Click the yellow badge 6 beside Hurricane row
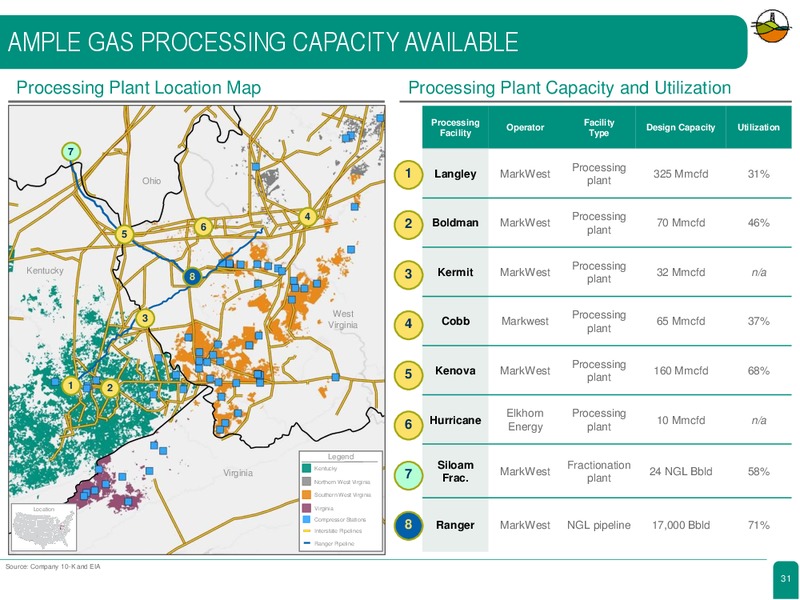The height and width of the screenshot is (600, 800). tap(408, 424)
